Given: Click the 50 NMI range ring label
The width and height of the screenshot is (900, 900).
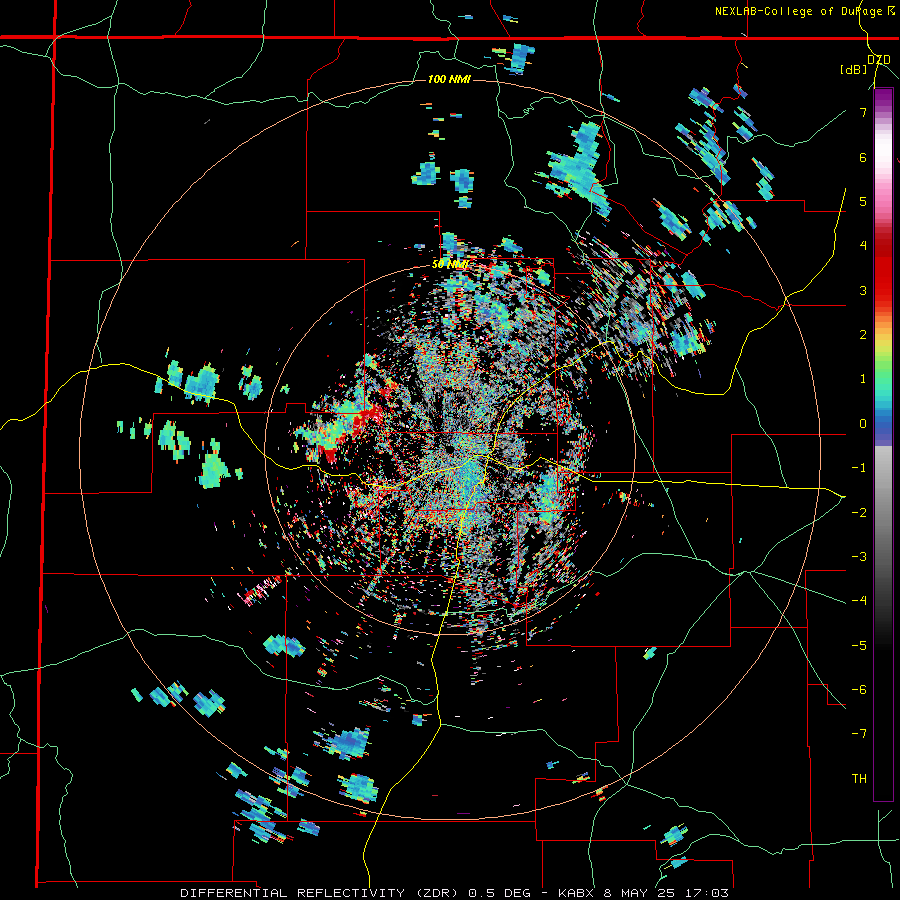Looking at the screenshot, I should 451,265.
